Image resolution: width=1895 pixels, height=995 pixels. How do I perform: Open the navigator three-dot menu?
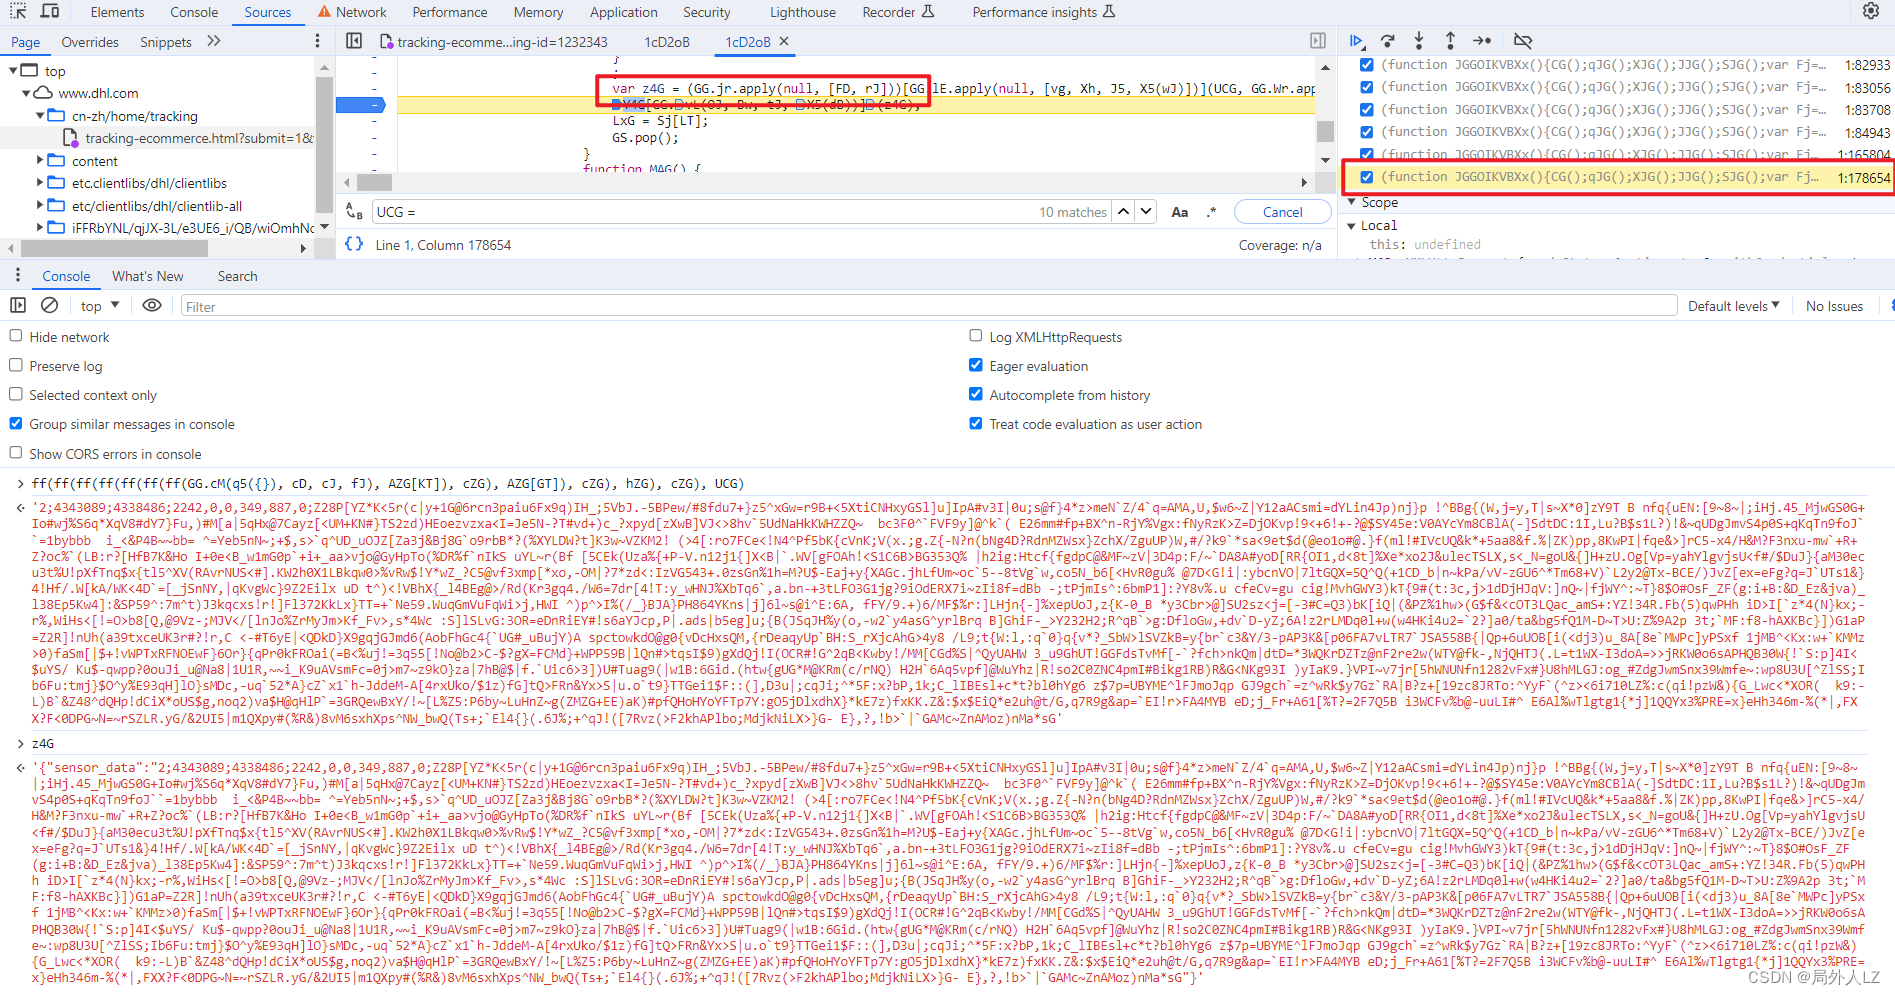318,41
